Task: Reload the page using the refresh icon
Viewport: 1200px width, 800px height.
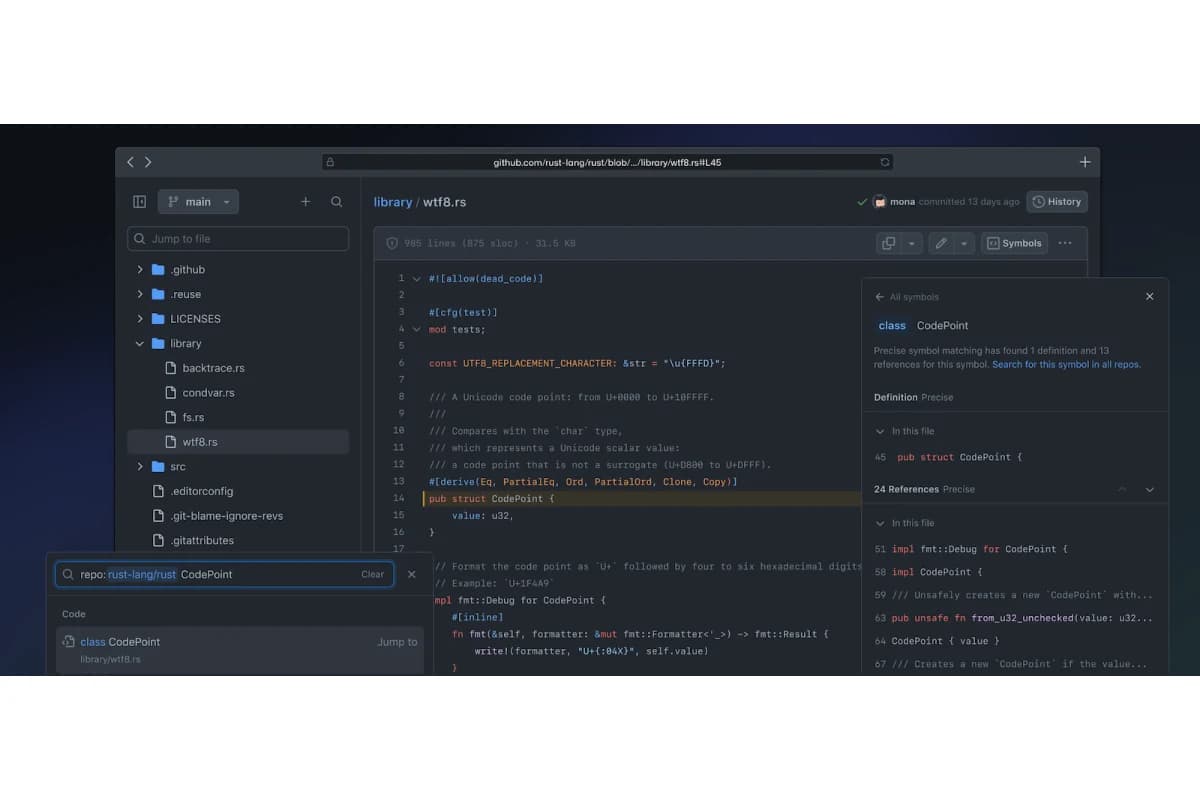Action: pos(884,162)
